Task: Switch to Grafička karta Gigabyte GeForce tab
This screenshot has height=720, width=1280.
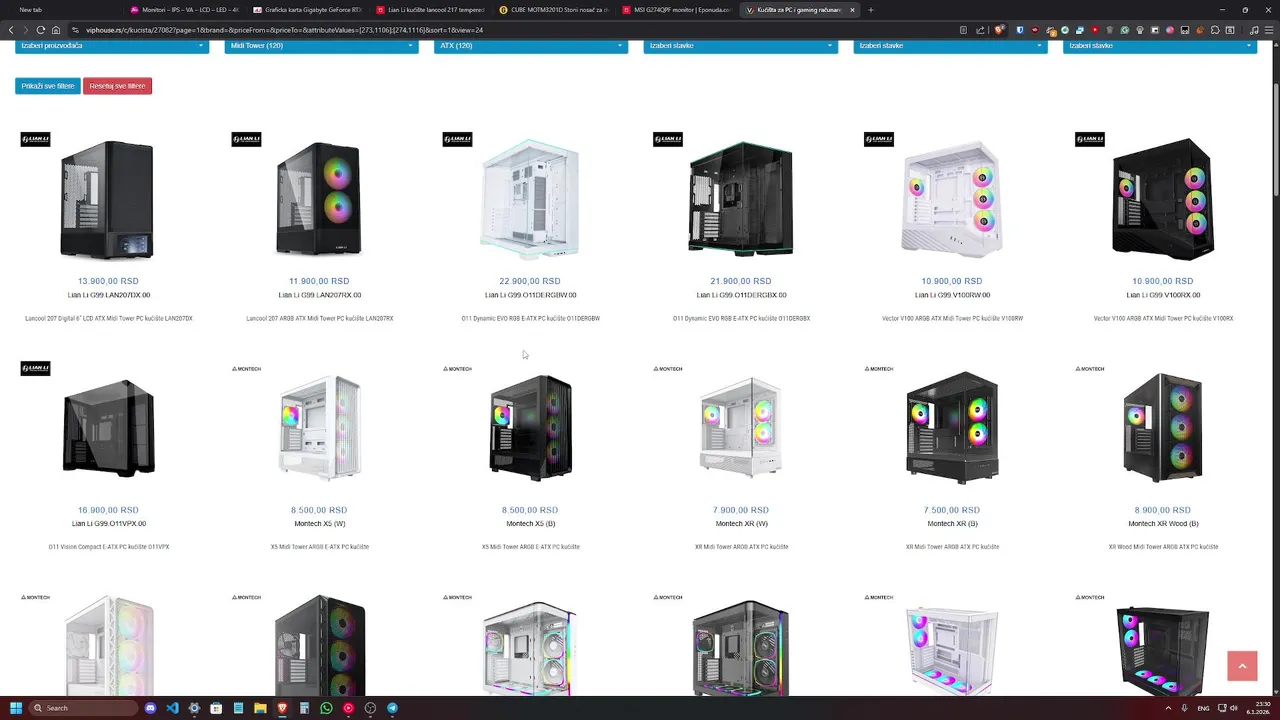Action: [308, 10]
